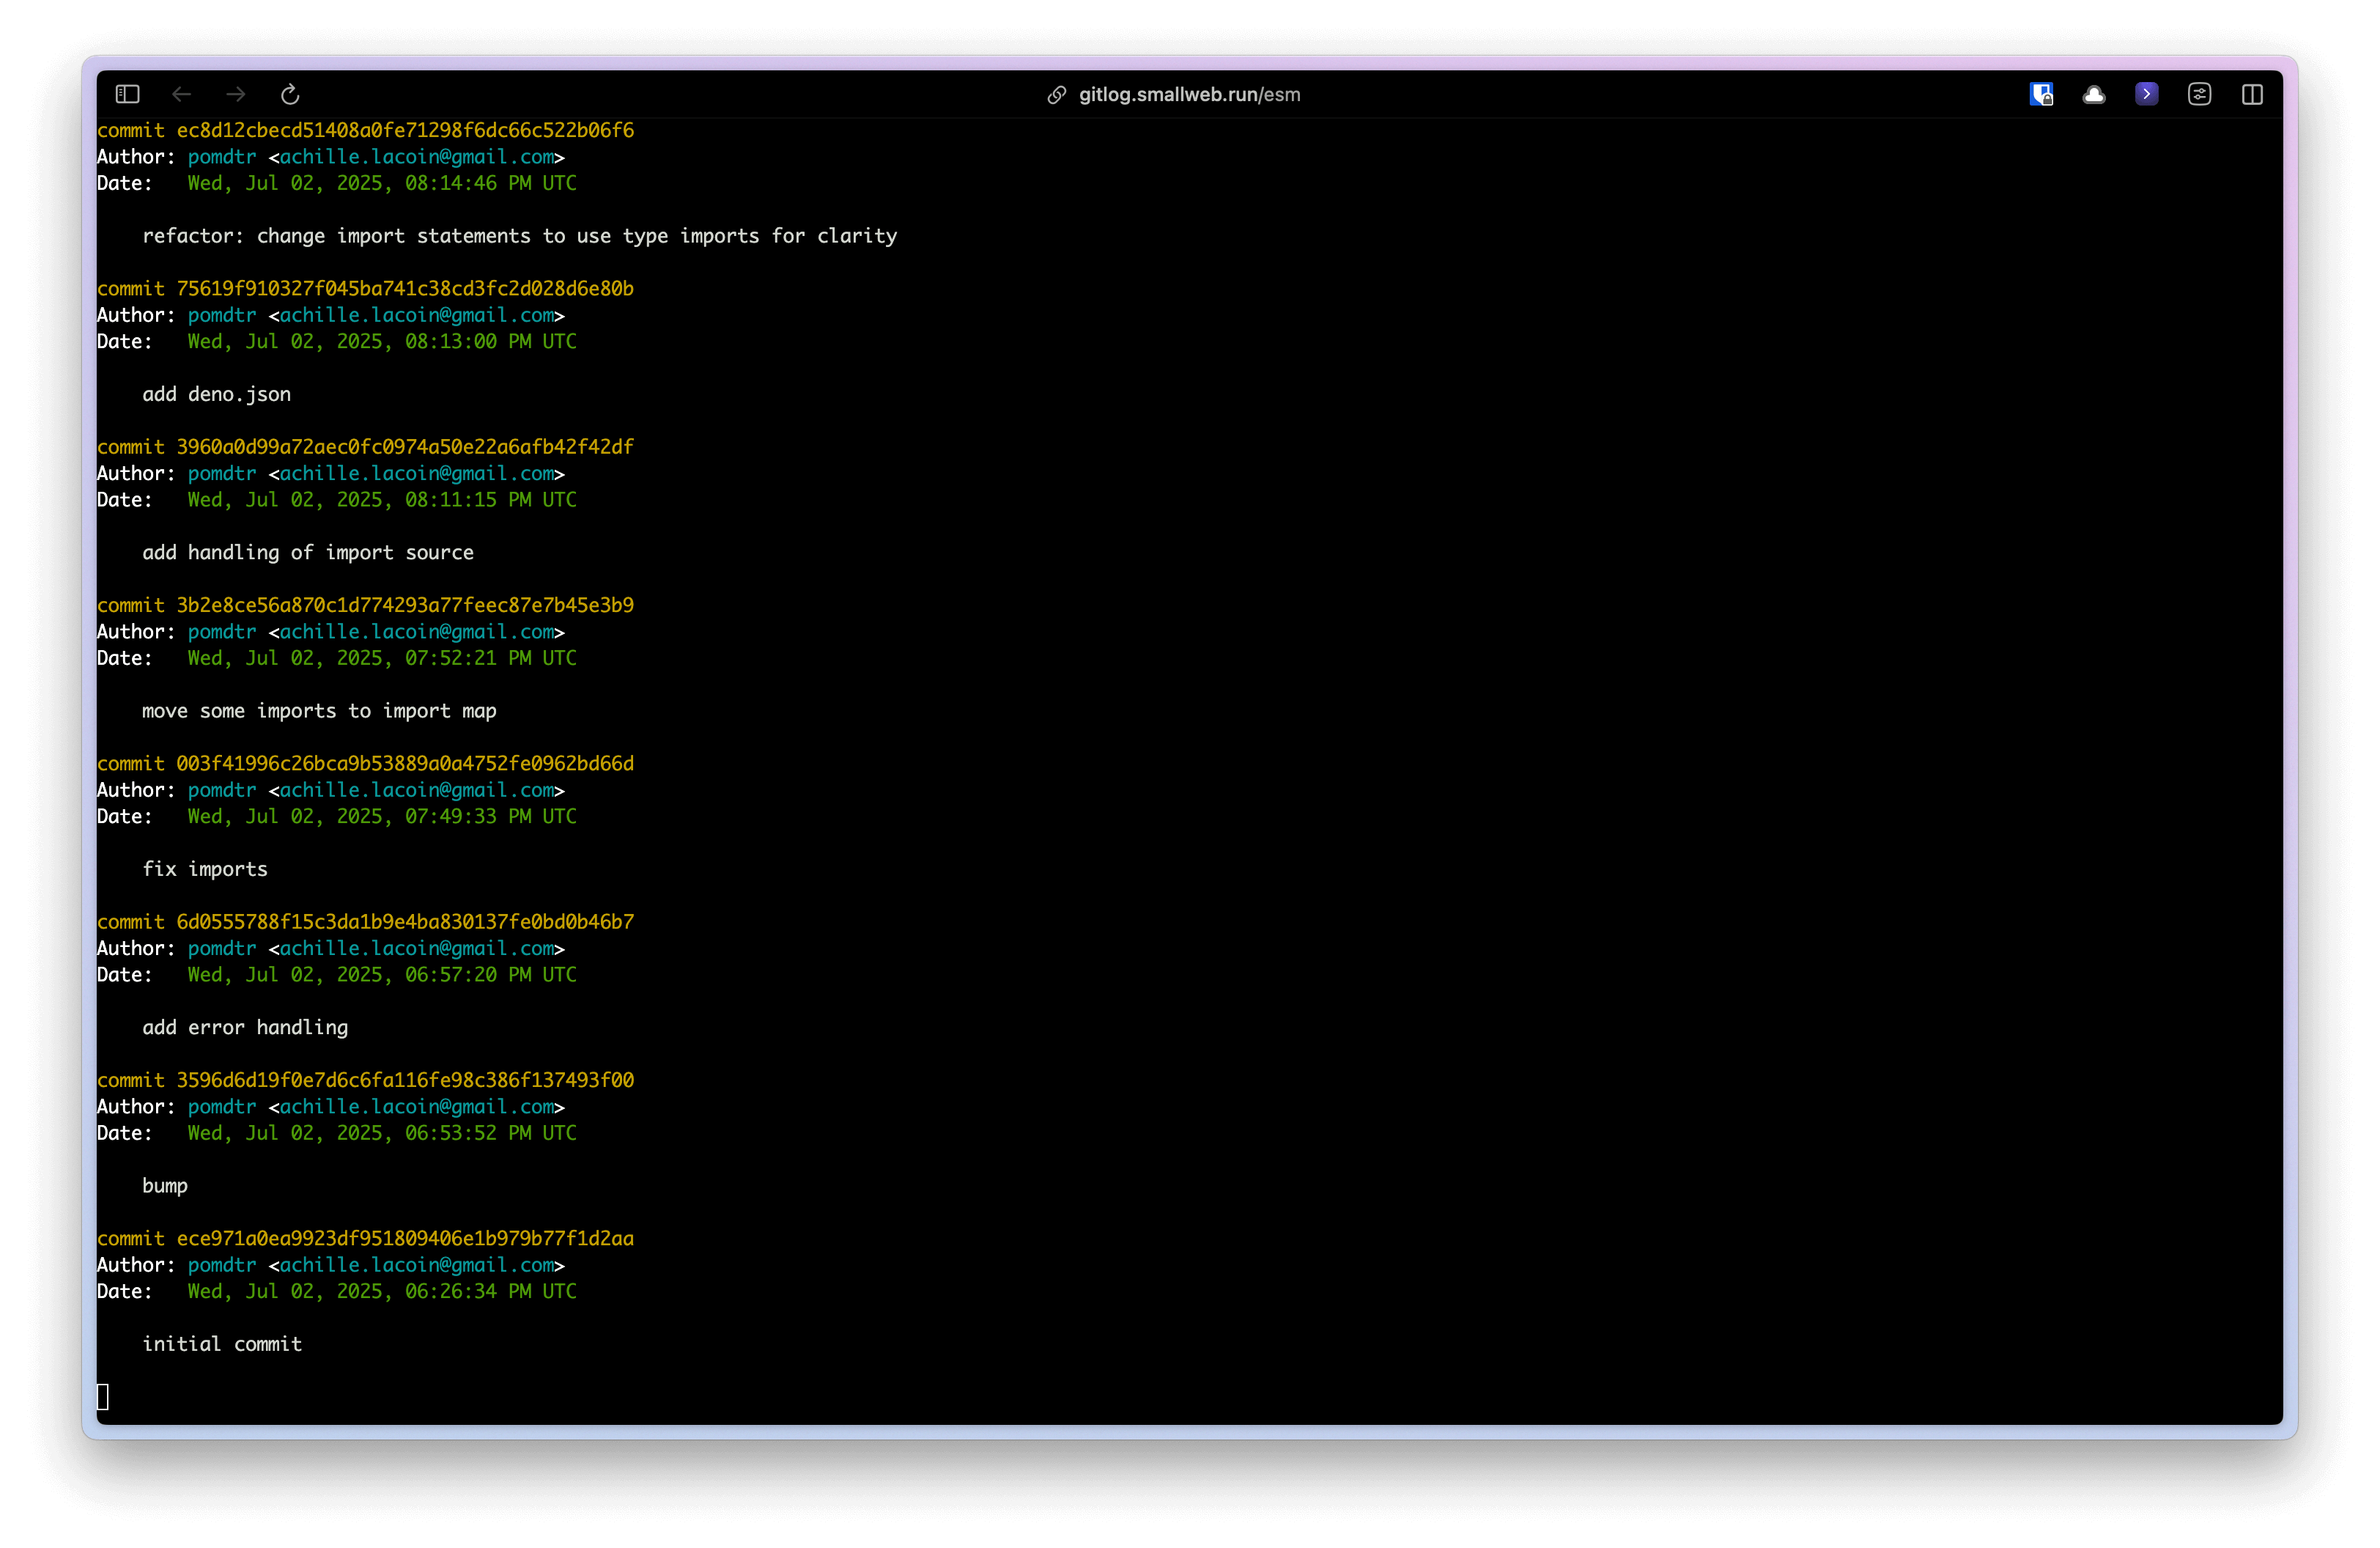Toggle the browser sidebar panel icon

click(127, 94)
